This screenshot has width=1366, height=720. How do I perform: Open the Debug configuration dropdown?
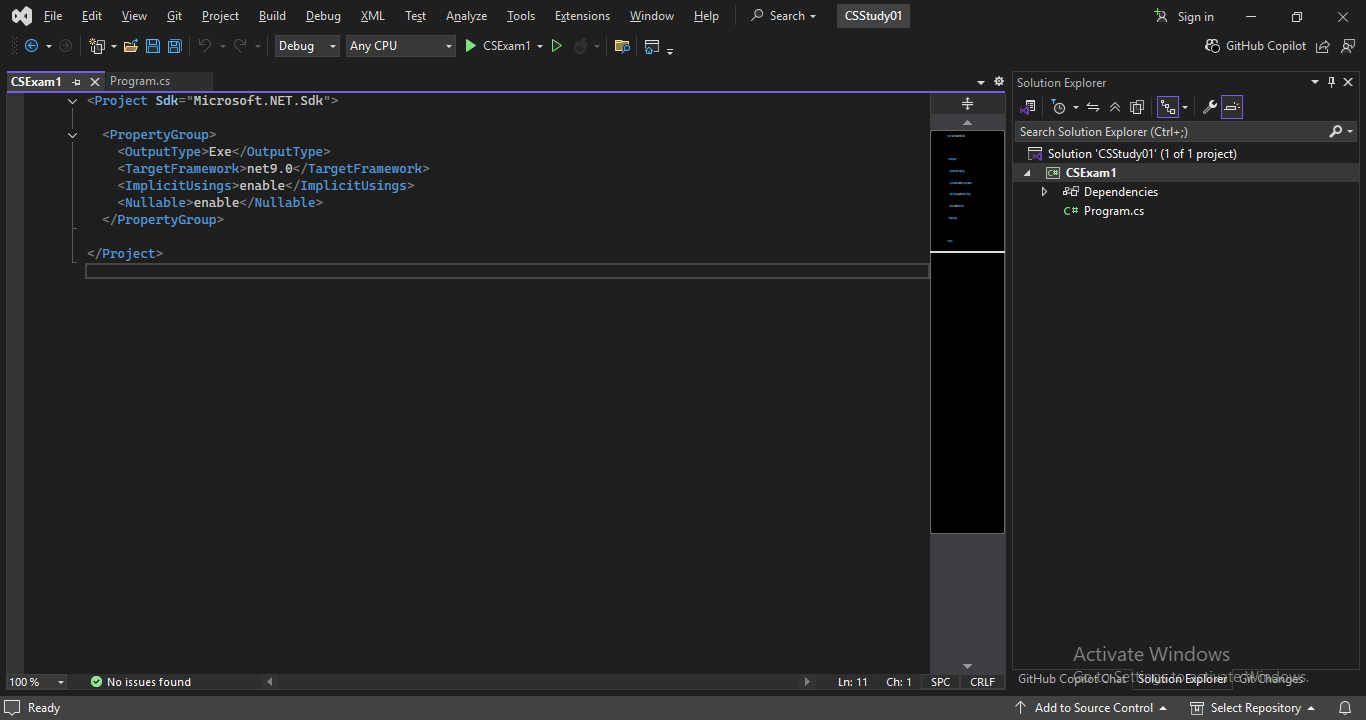(307, 46)
